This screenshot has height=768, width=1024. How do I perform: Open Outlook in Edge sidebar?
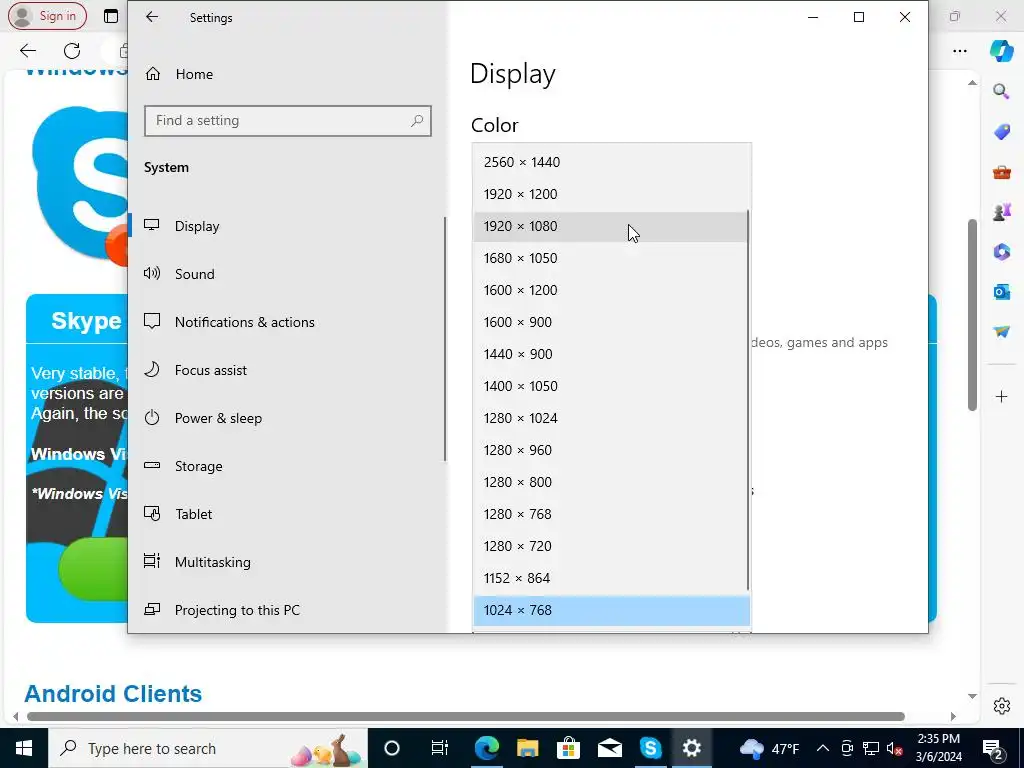[x=1001, y=291]
